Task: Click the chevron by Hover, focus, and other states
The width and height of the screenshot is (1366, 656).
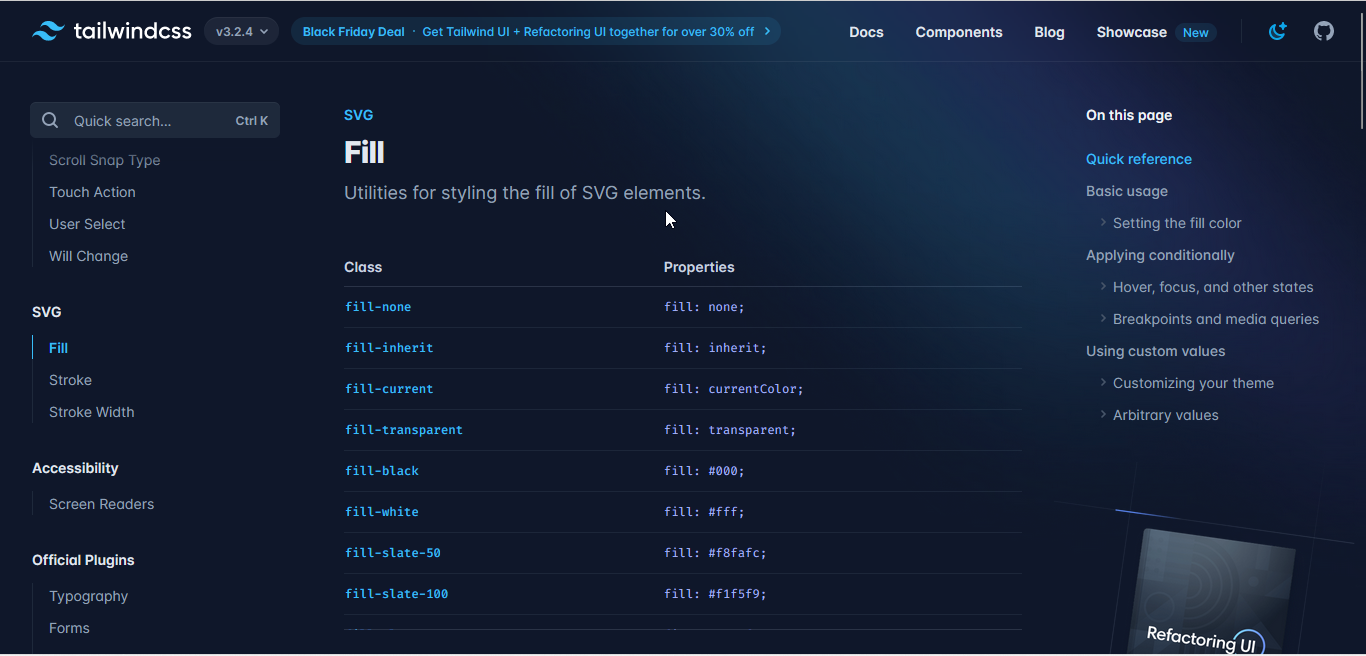Action: (x=1103, y=287)
